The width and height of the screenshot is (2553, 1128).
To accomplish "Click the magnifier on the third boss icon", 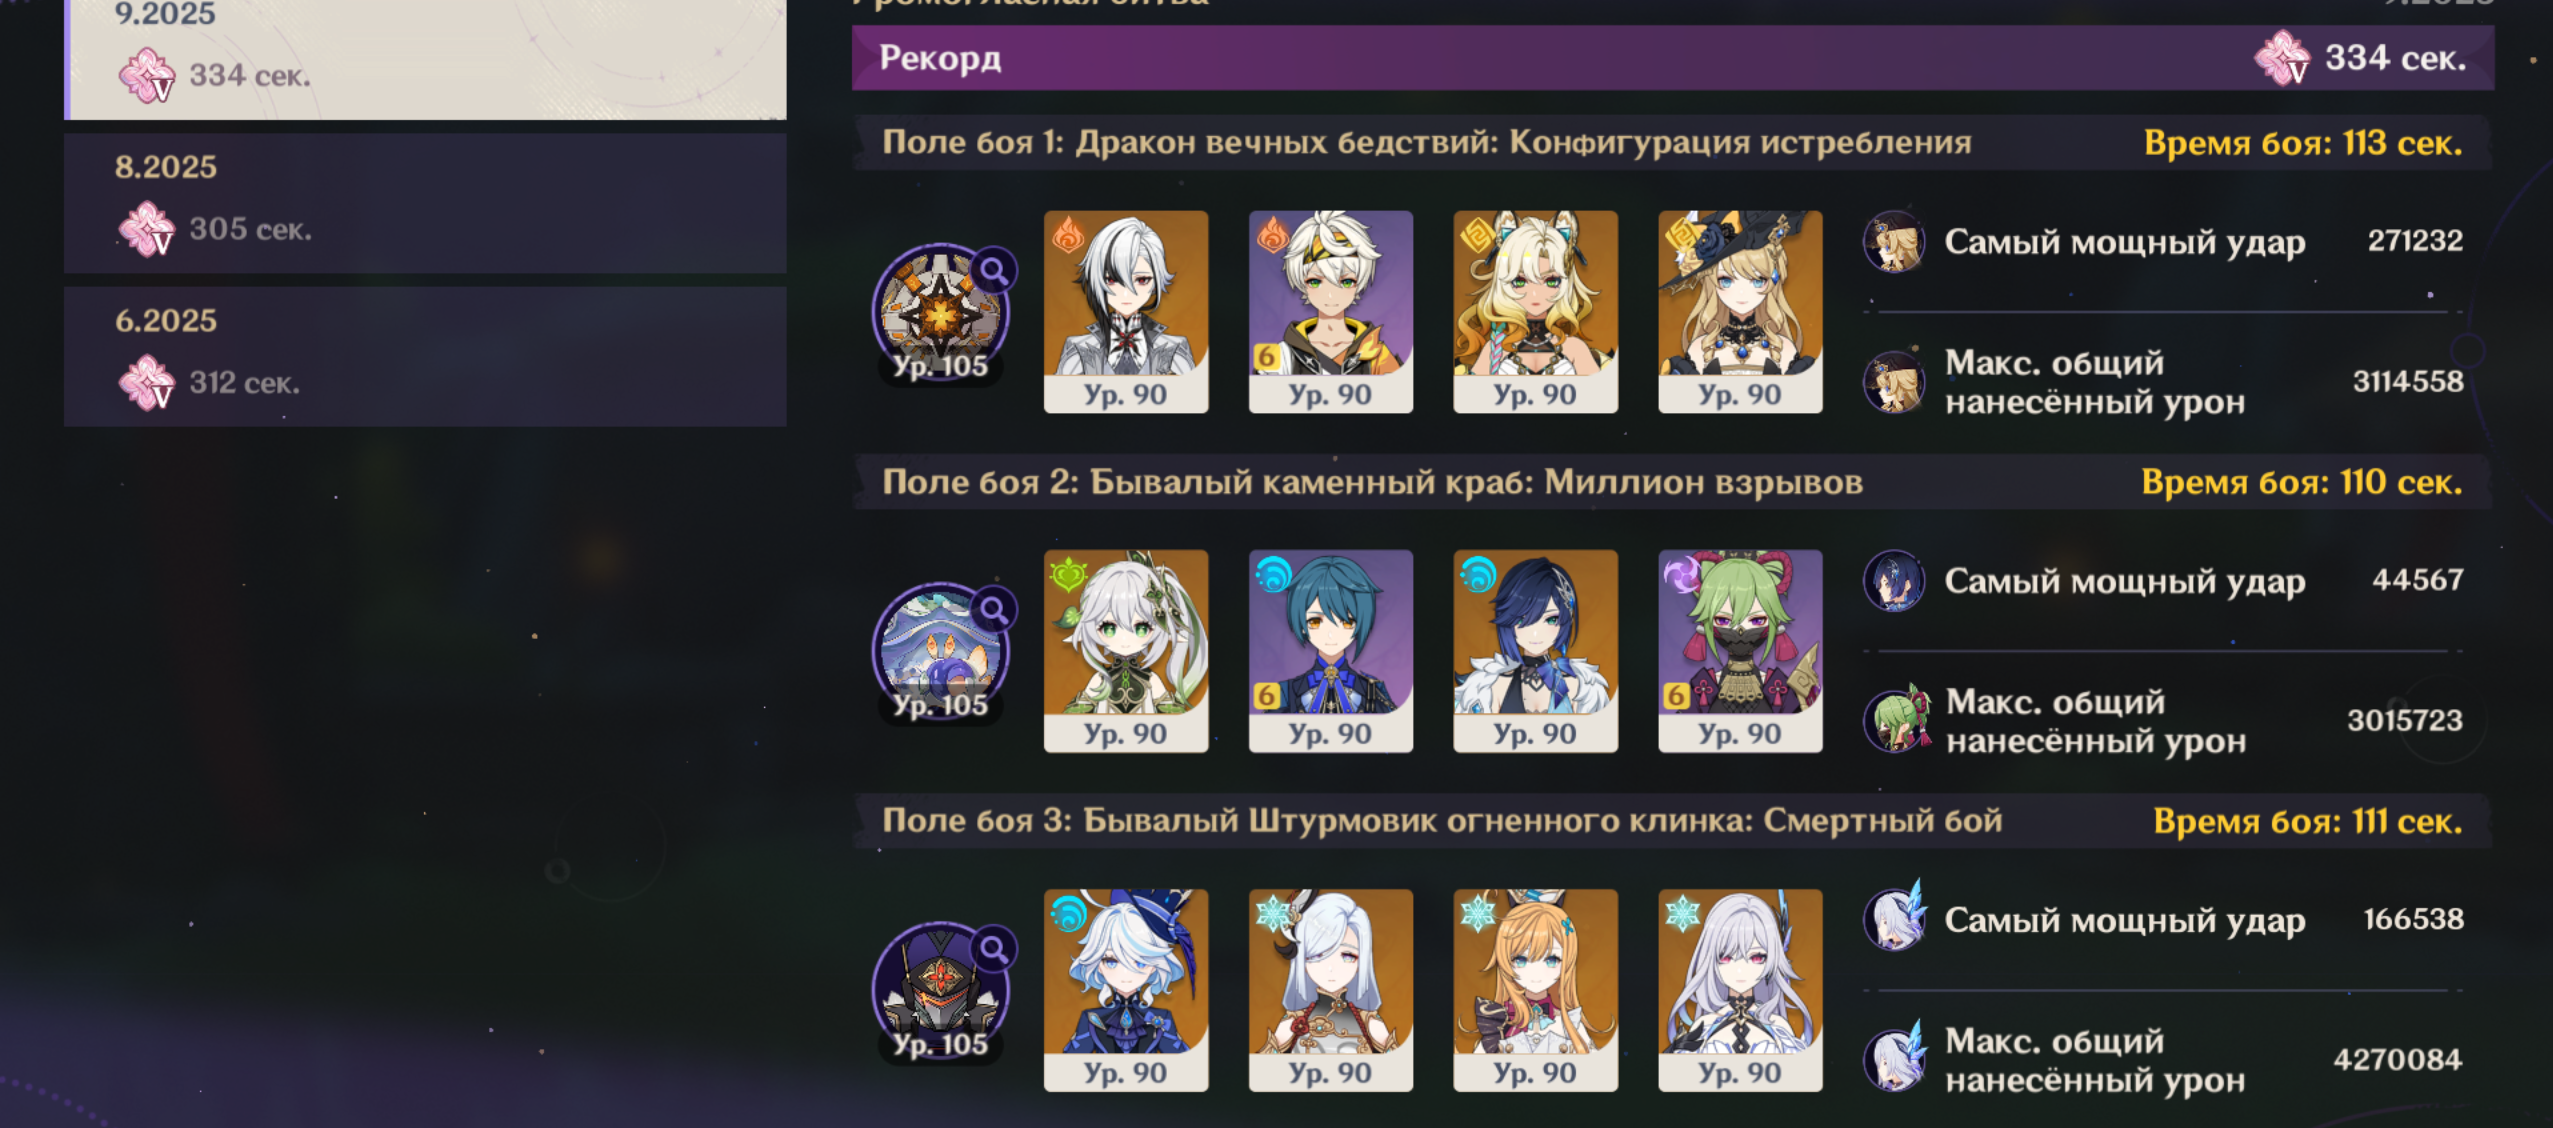I will pos(993,948).
